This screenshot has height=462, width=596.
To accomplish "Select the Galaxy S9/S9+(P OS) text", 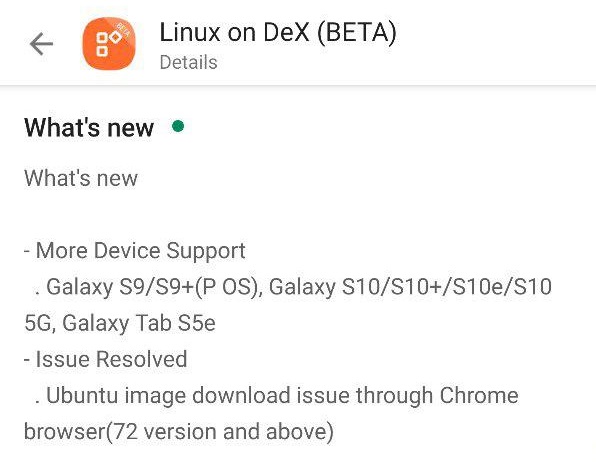I will 154,287.
